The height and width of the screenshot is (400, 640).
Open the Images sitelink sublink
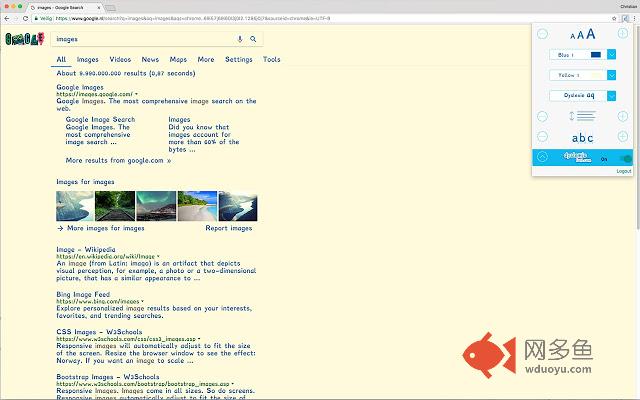pyautogui.click(x=179, y=120)
